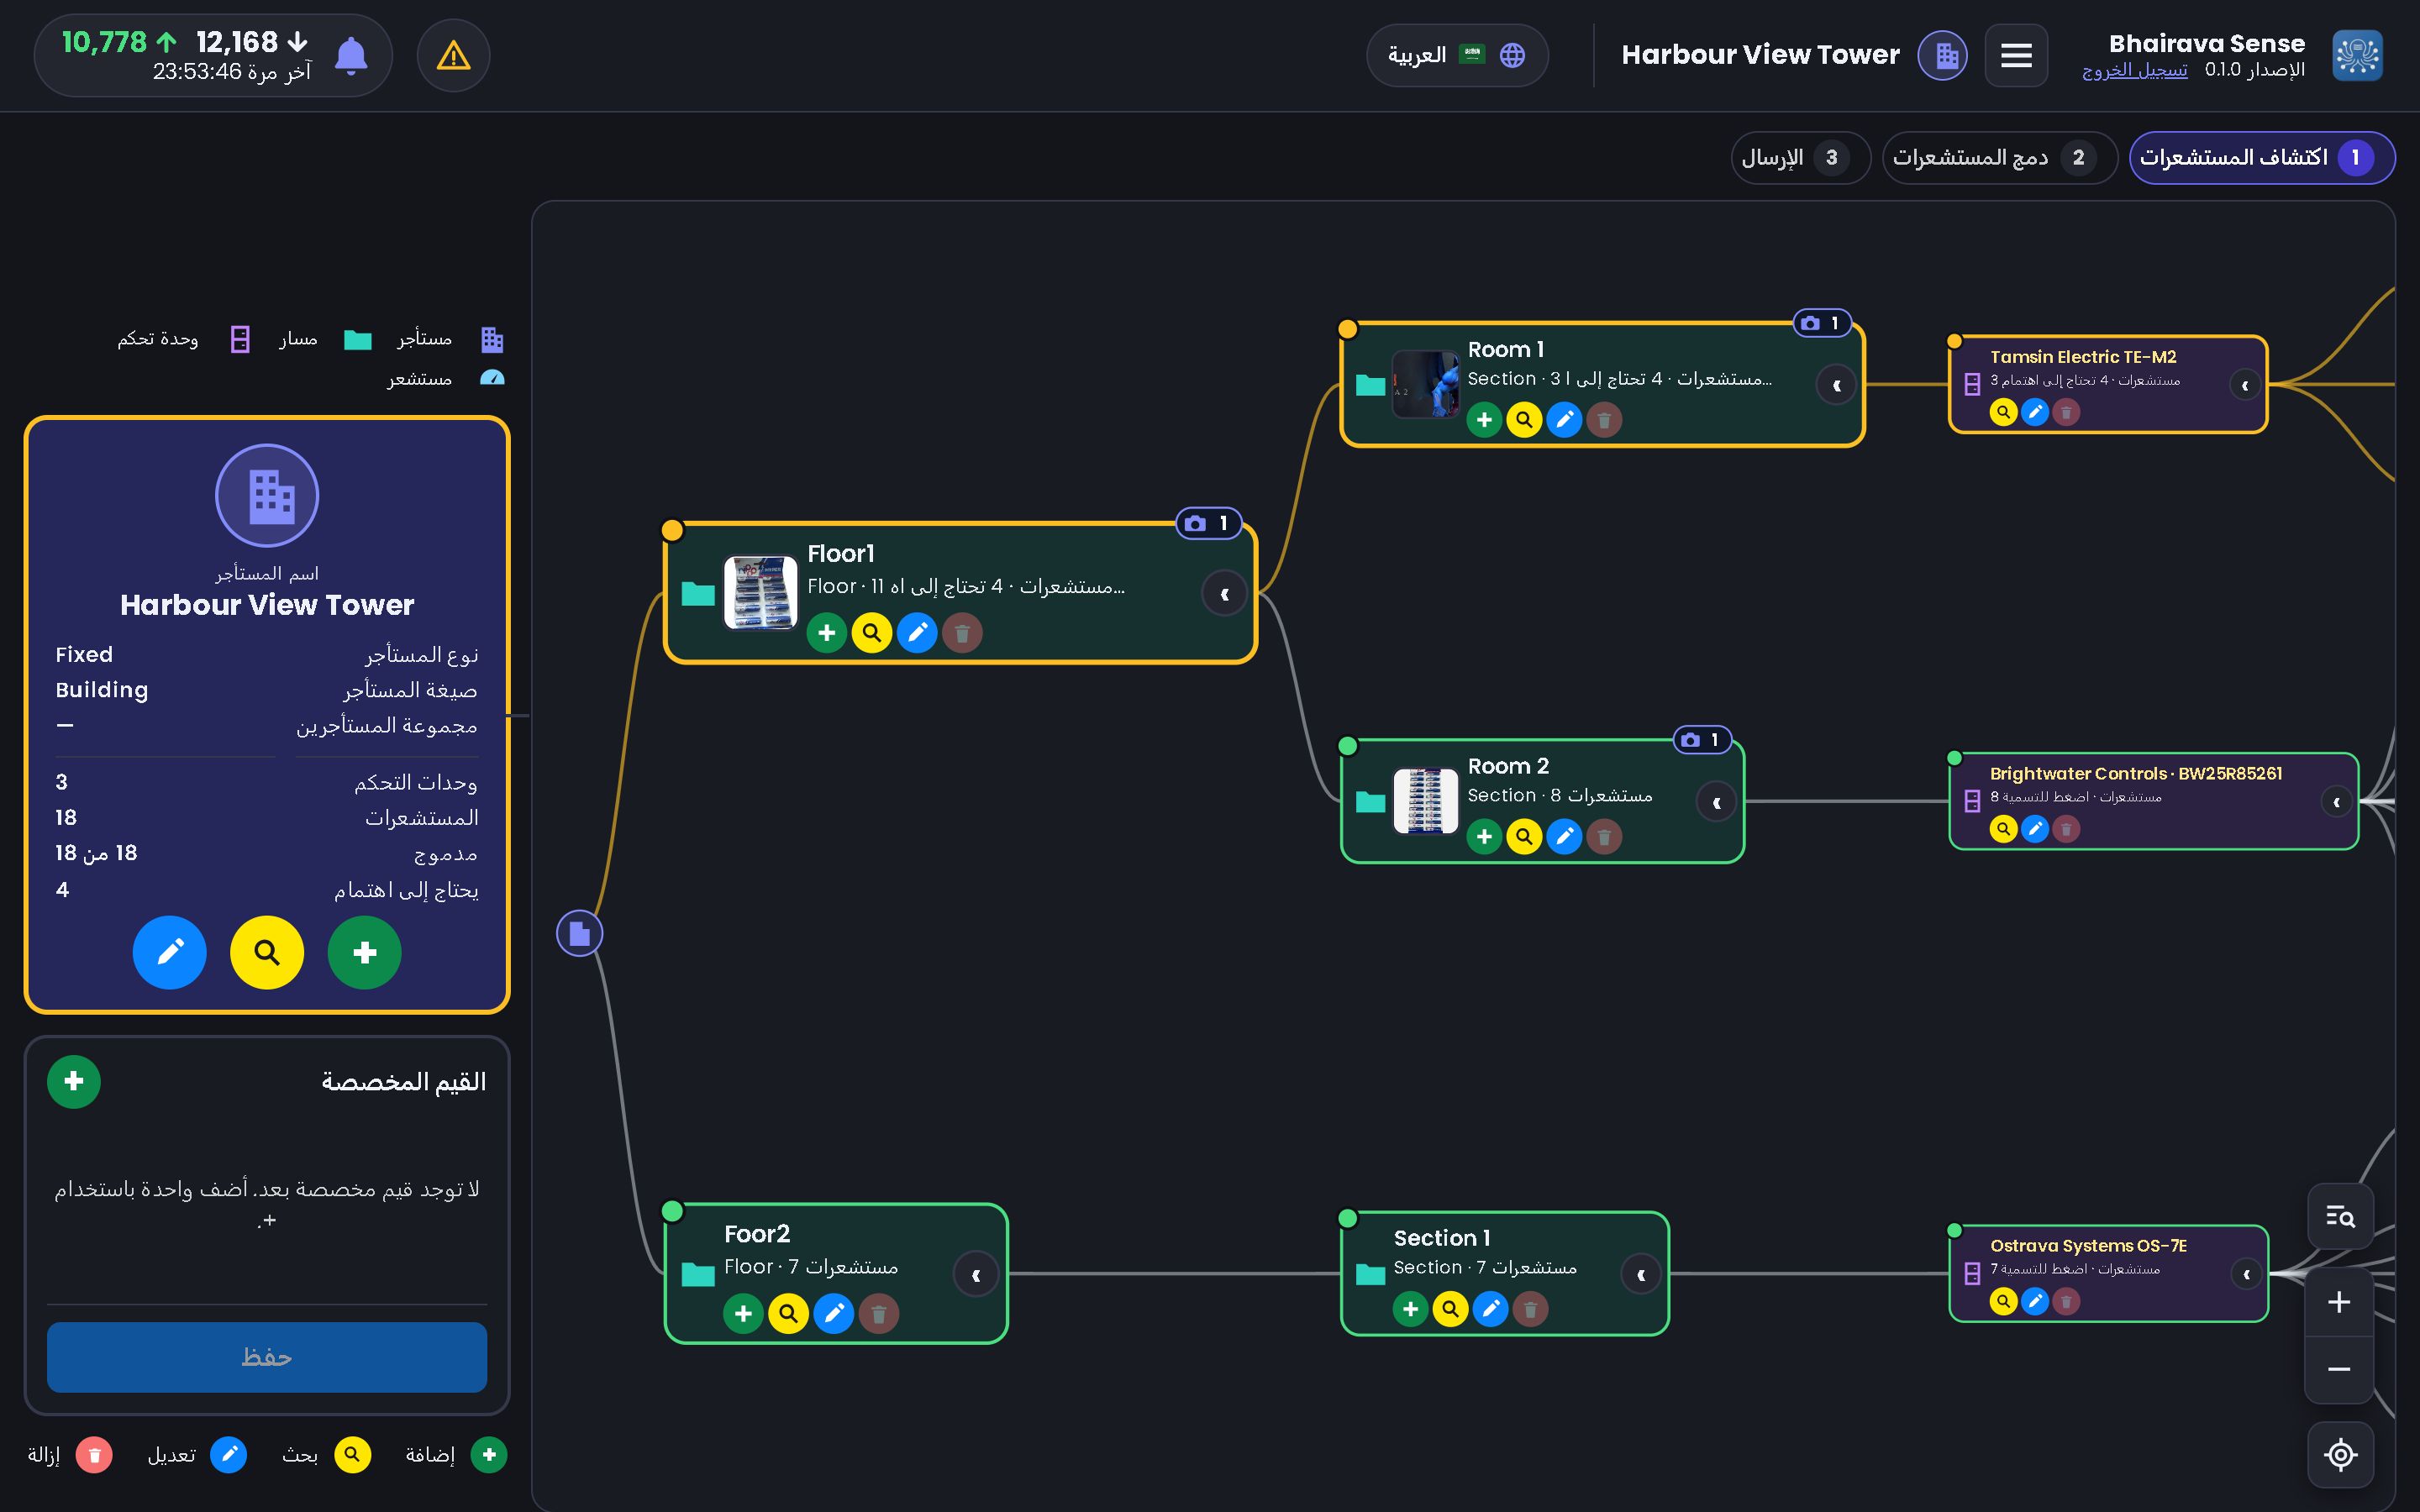Image resolution: width=2420 pixels, height=1512 pixels.
Task: Collapse the Tamsin Electric TE-M2 chevron
Action: tap(2245, 385)
